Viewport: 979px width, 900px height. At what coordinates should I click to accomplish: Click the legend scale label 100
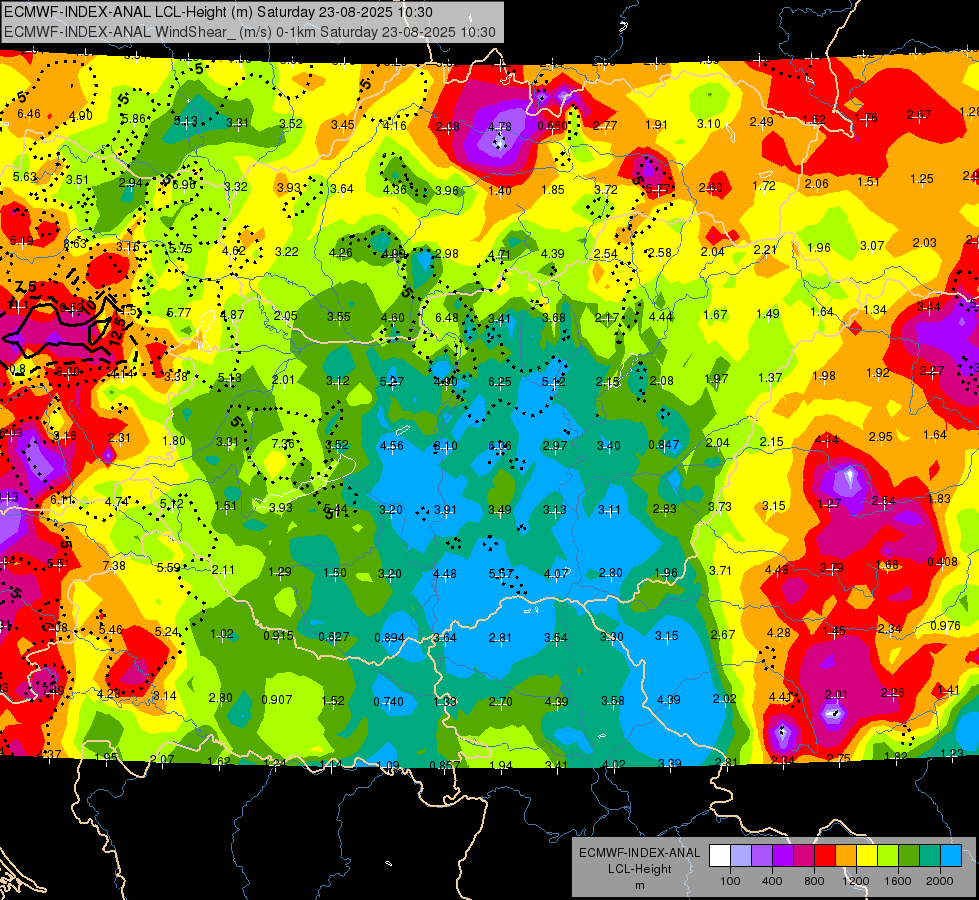click(730, 881)
